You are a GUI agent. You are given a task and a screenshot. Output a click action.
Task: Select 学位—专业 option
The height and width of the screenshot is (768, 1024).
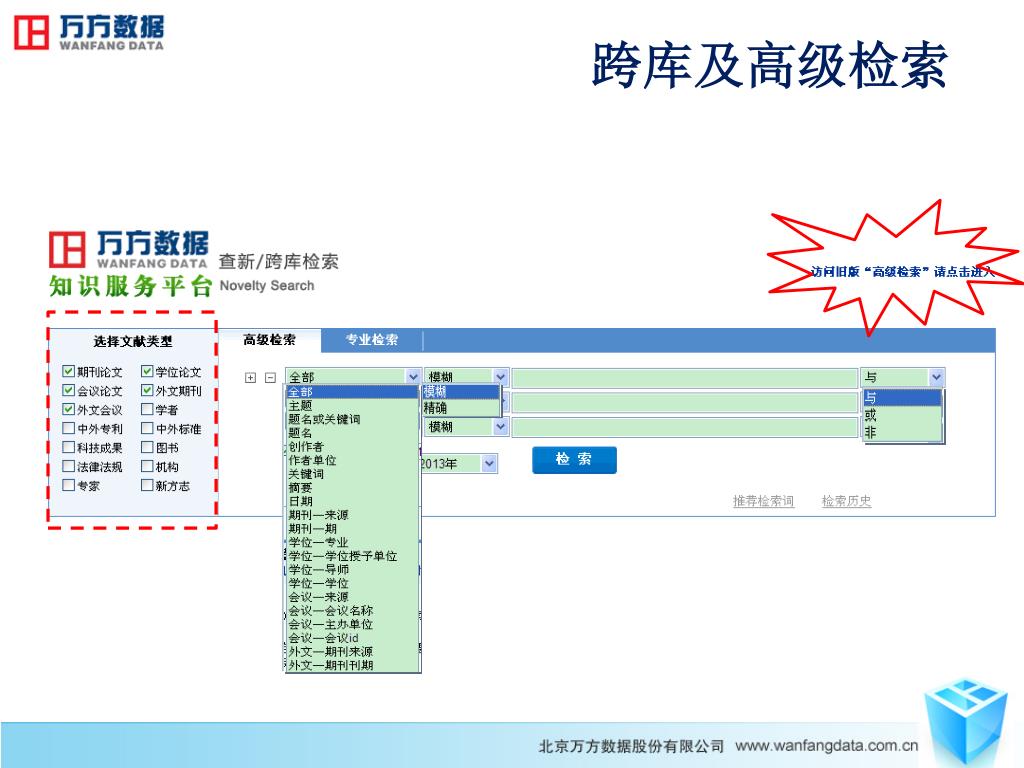[351, 543]
